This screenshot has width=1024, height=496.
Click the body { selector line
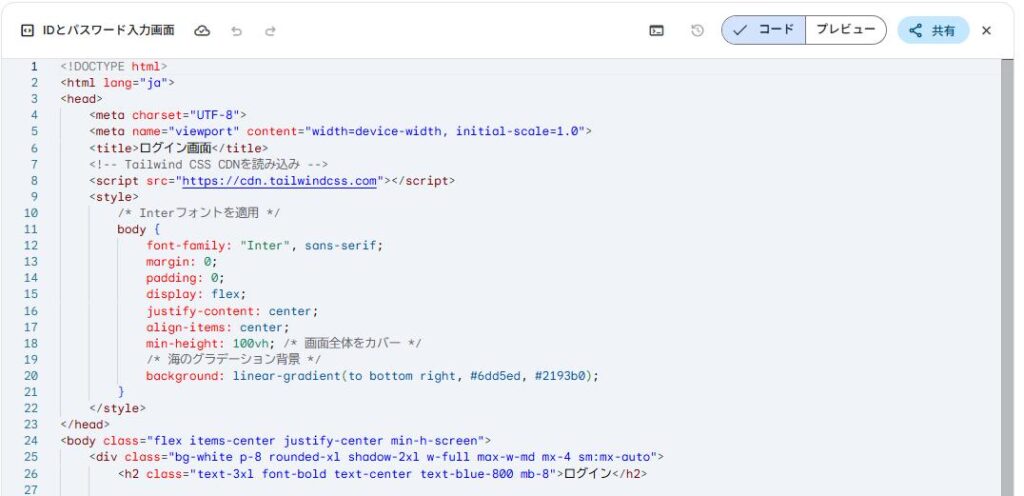click(138, 229)
